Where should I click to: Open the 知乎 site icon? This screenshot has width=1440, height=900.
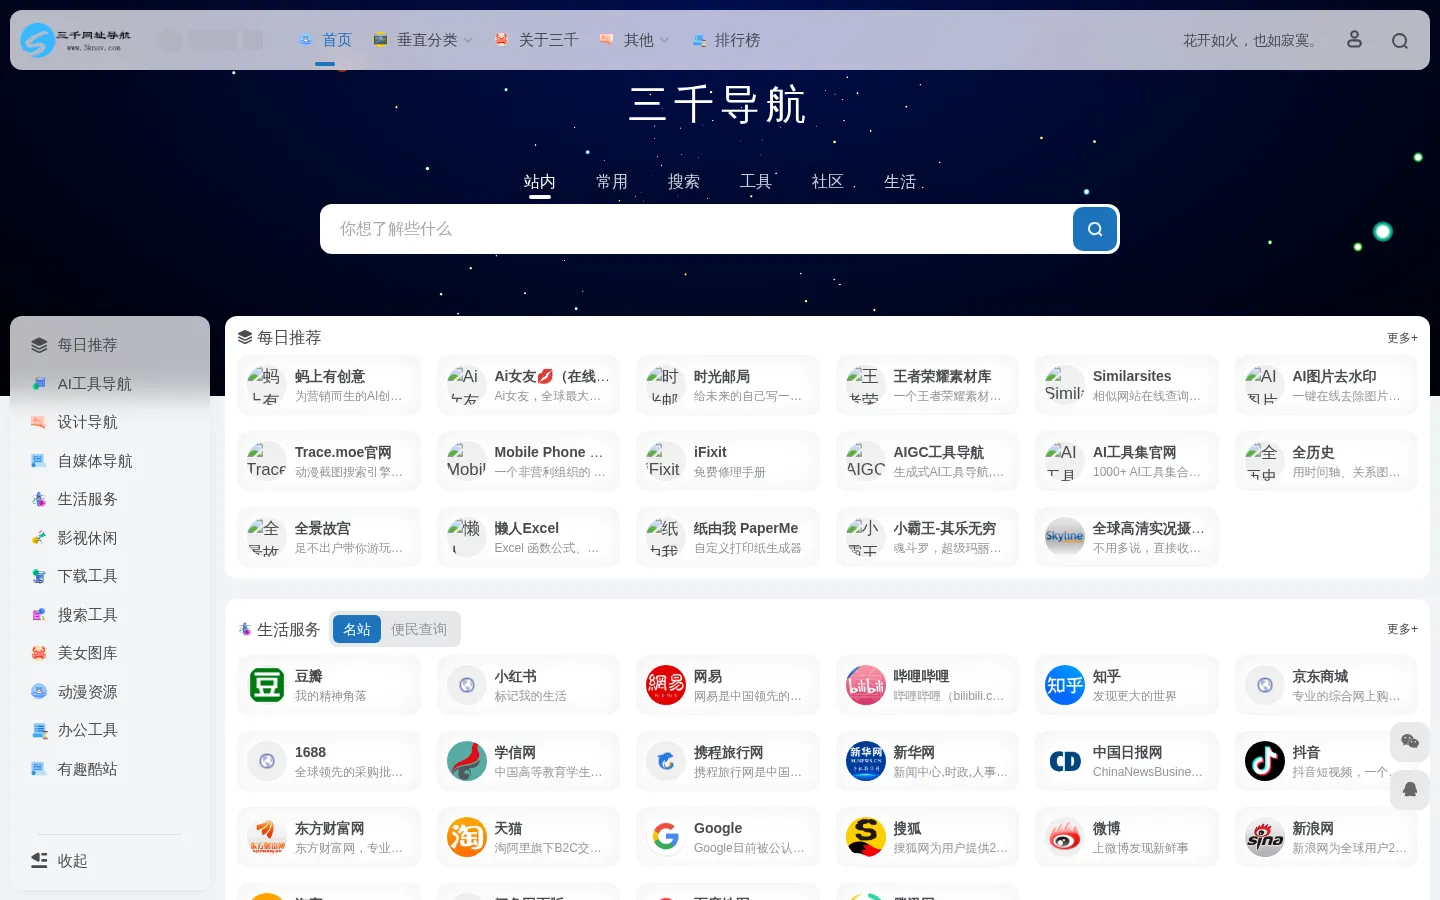pyautogui.click(x=1065, y=685)
